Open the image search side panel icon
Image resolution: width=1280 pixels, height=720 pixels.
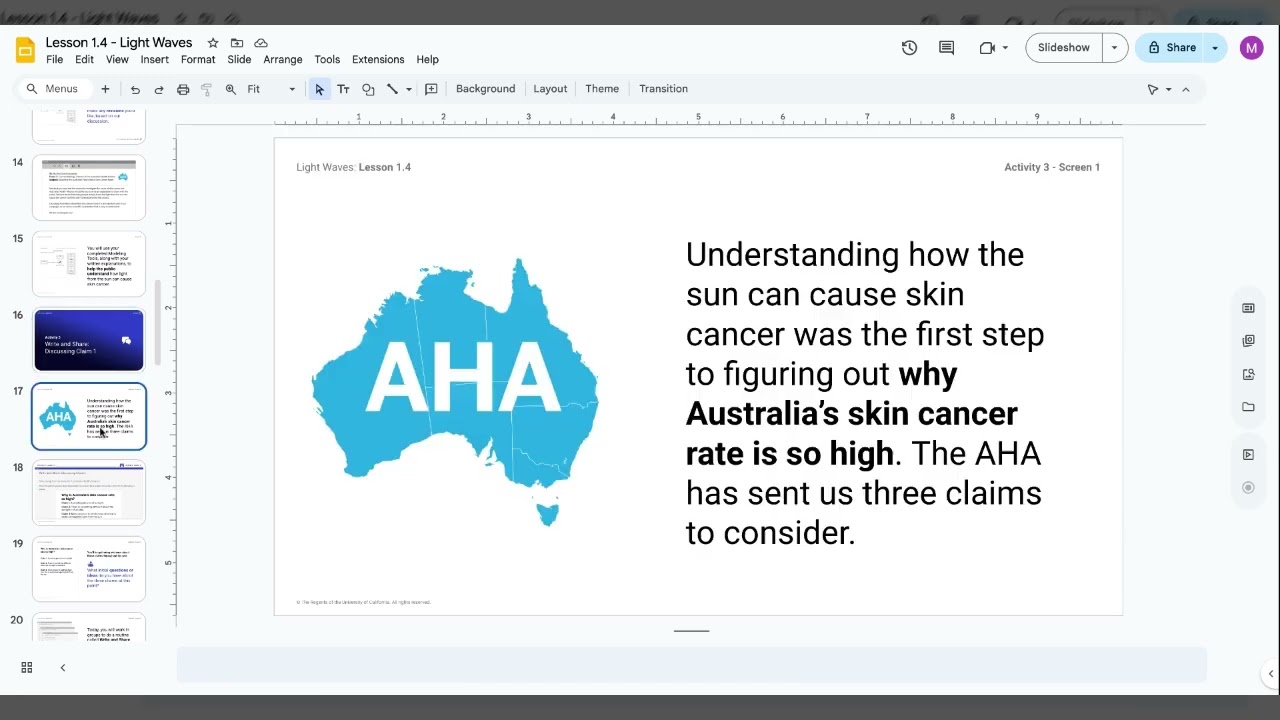coord(1248,374)
